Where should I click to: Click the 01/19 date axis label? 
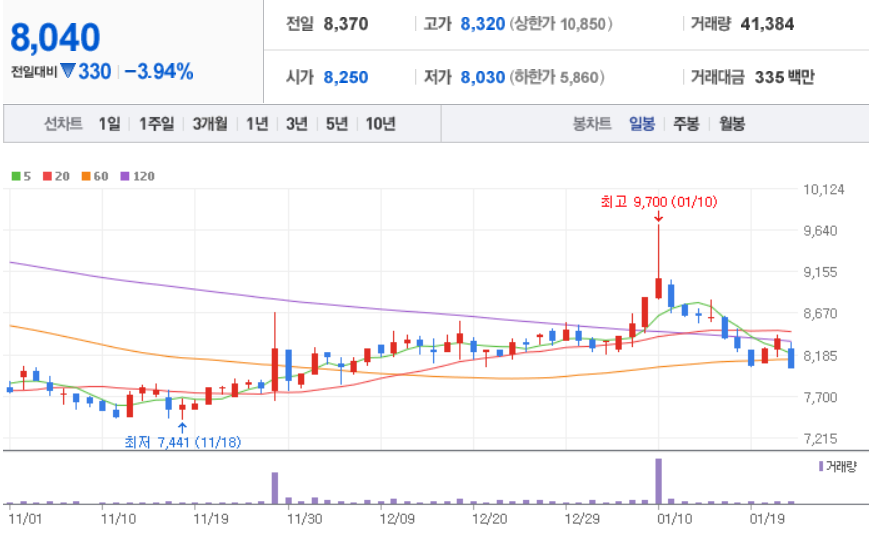(x=768, y=519)
